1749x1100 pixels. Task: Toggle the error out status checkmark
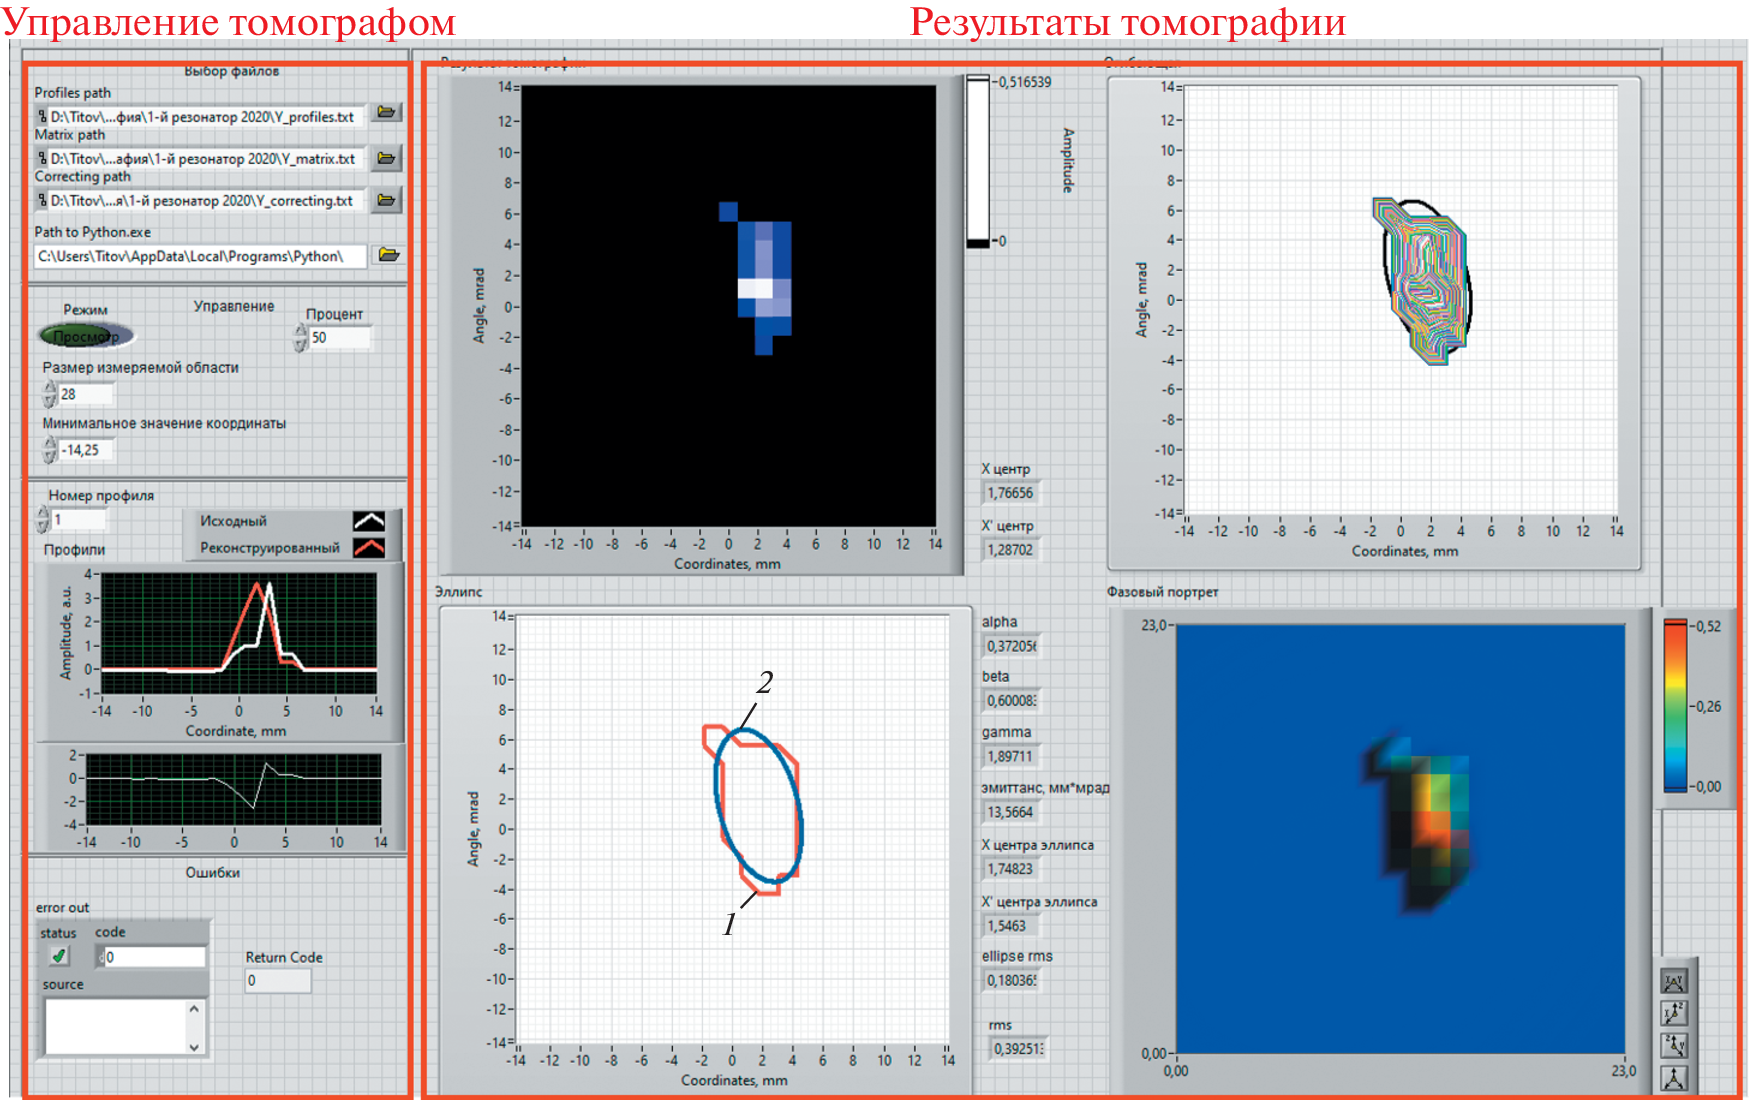(x=59, y=956)
